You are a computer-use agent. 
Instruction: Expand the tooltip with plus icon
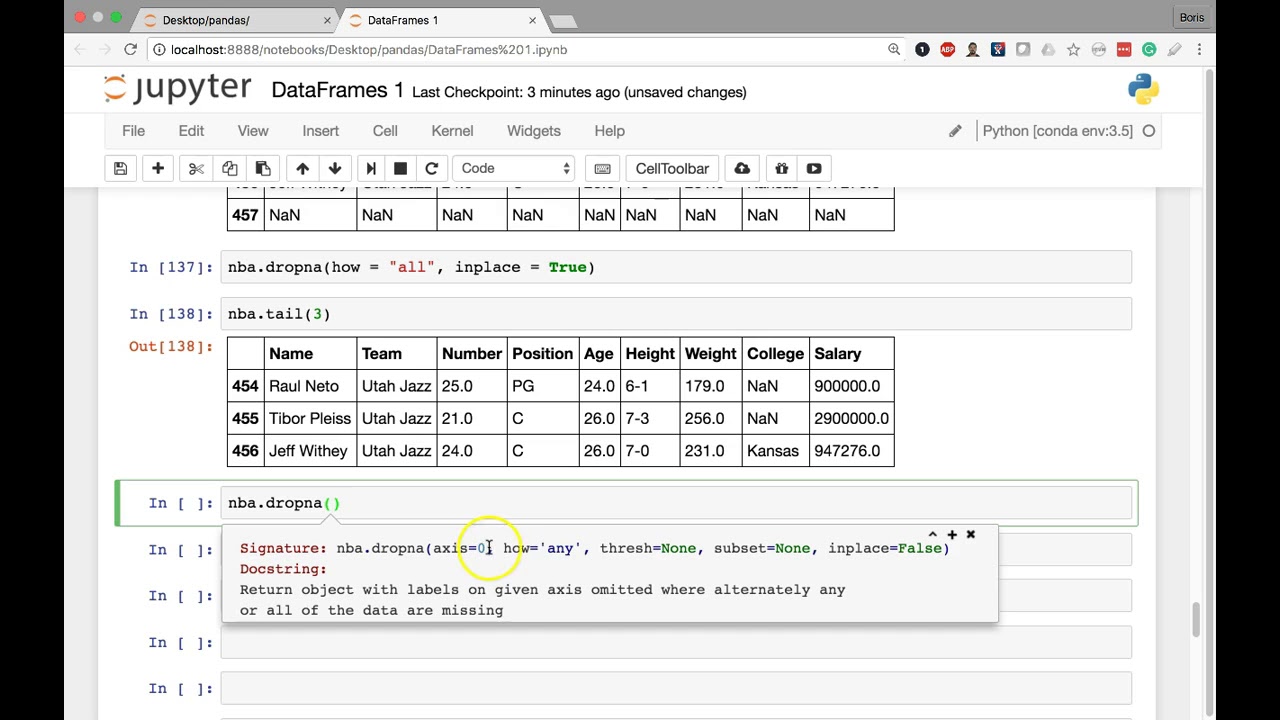(x=952, y=535)
